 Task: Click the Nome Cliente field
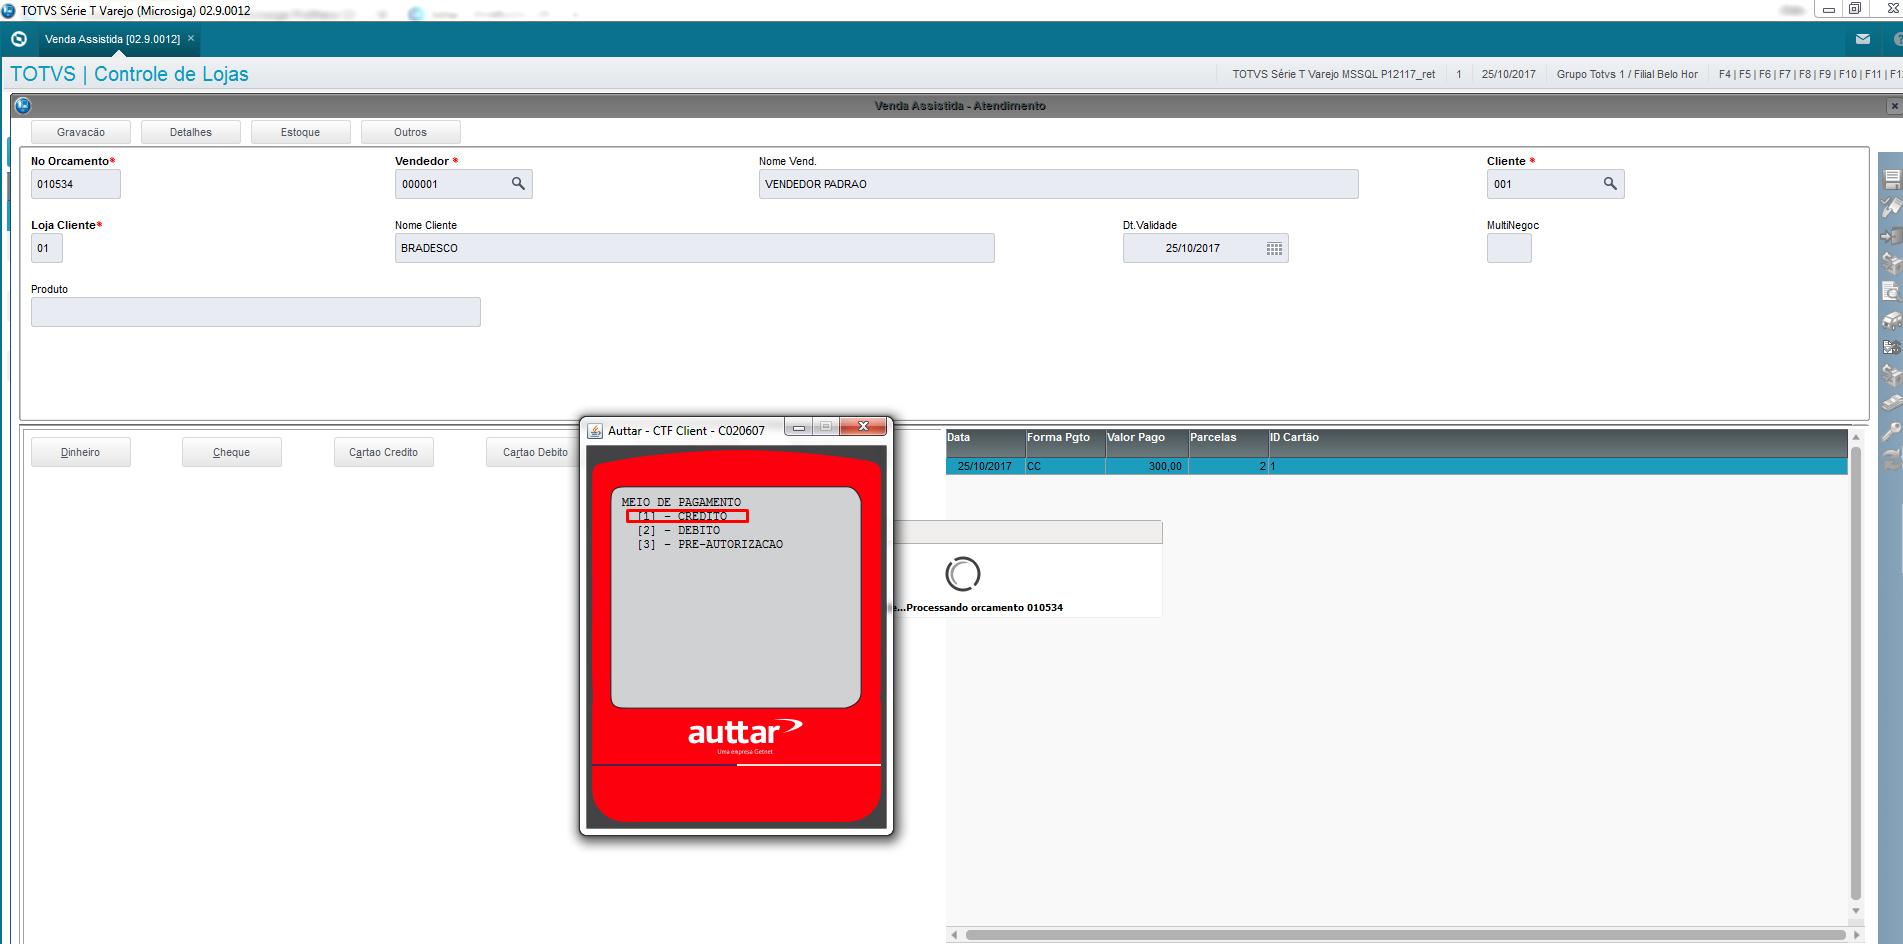tap(695, 248)
